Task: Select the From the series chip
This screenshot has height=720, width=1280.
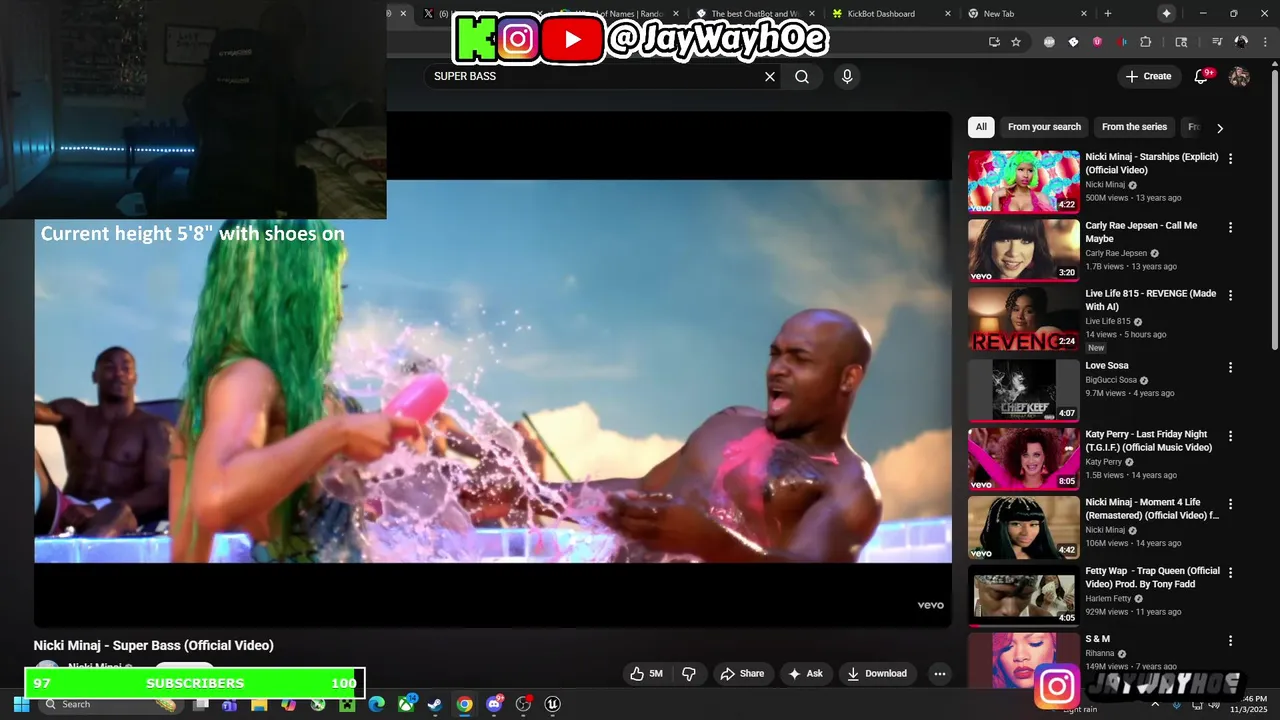Action: coord(1134,127)
